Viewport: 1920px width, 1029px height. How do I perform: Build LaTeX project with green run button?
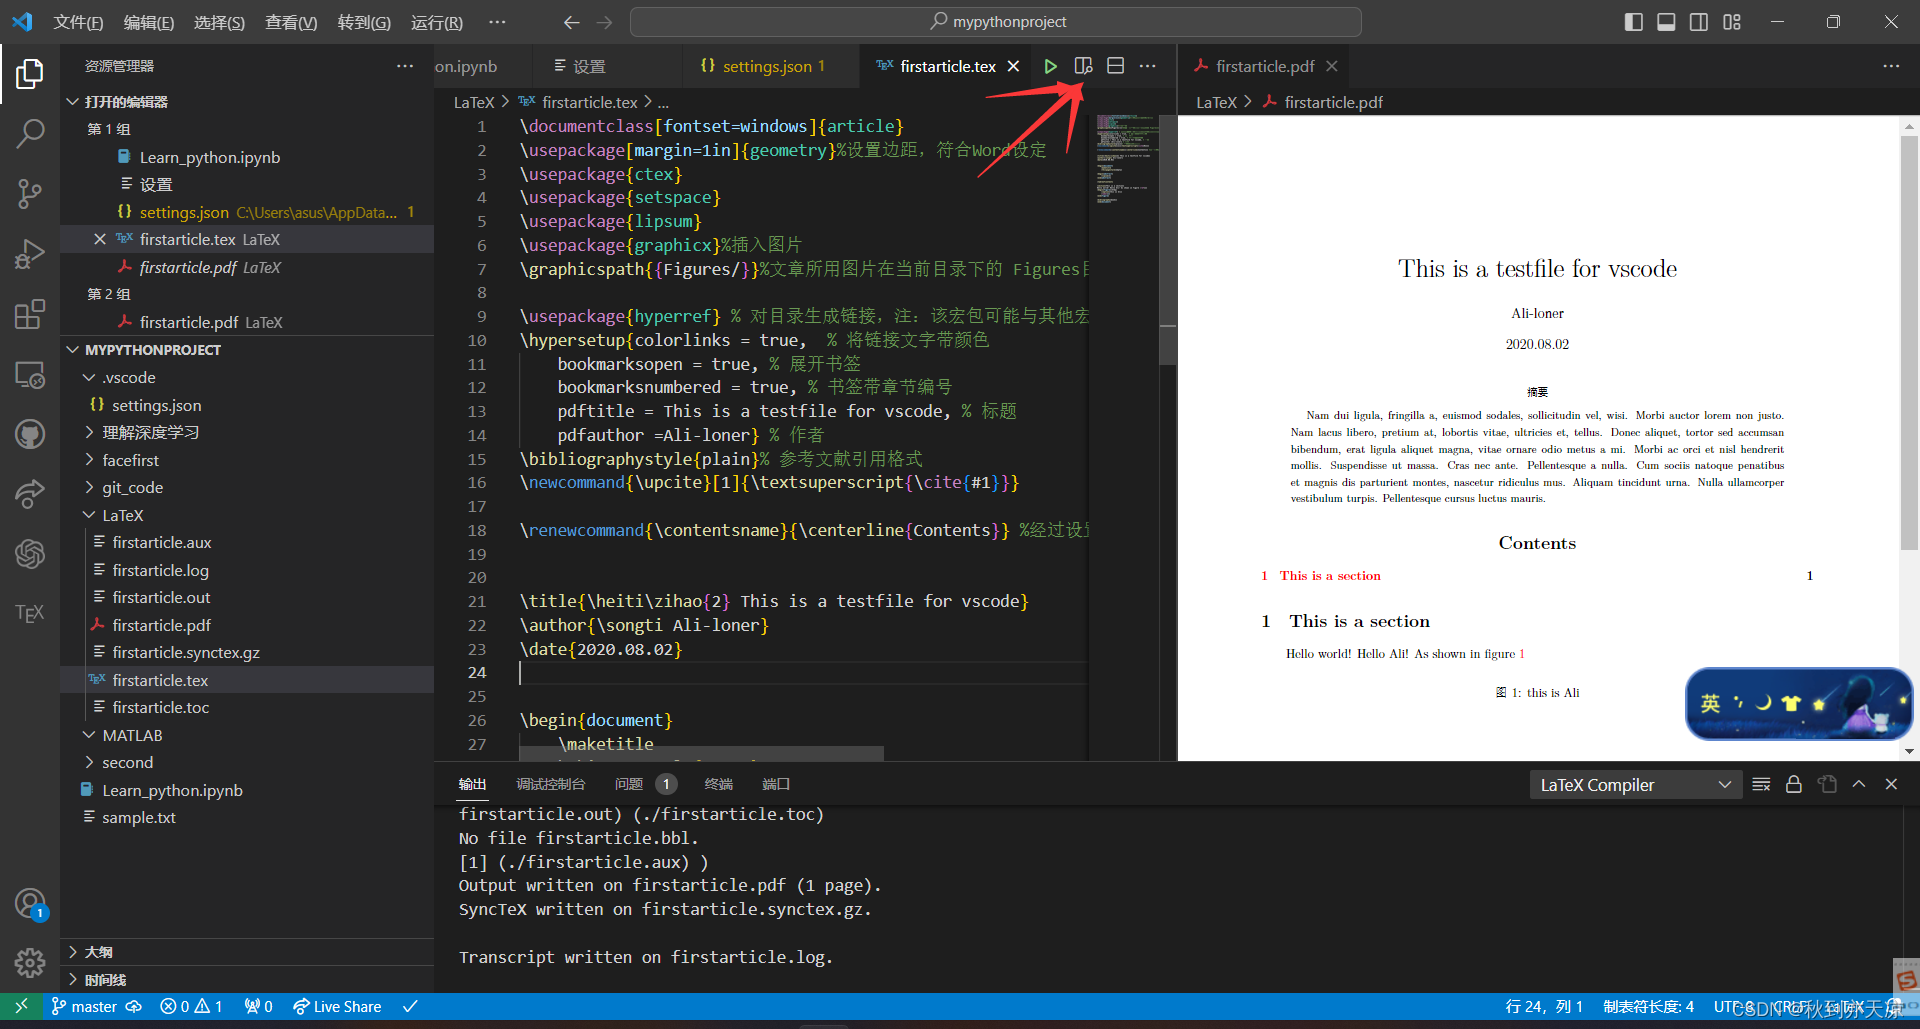click(x=1050, y=66)
